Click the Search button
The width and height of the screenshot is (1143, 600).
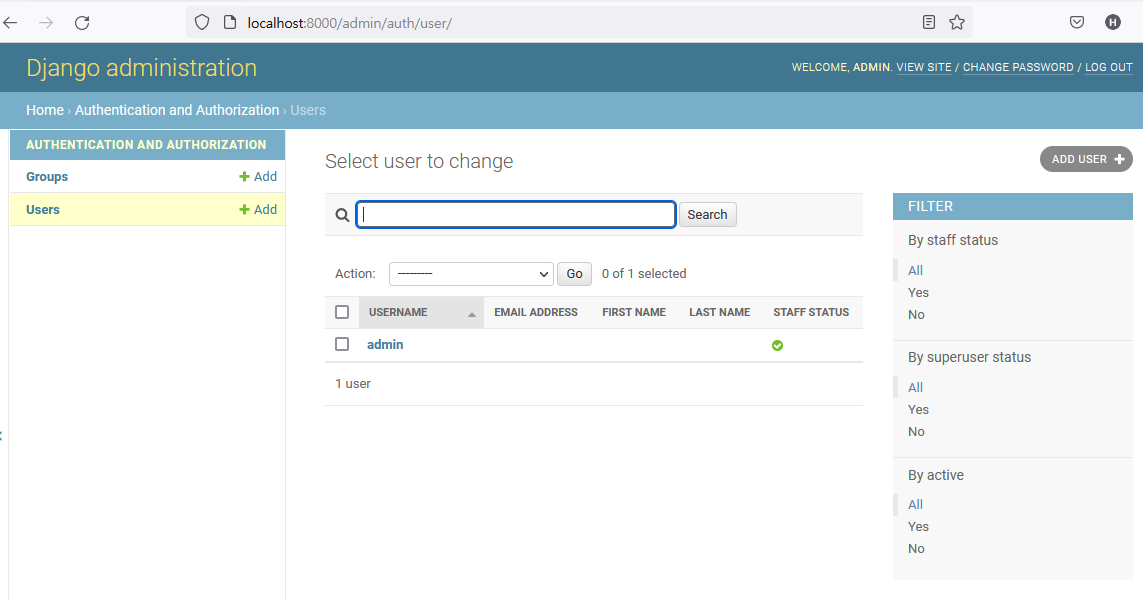click(x=707, y=214)
